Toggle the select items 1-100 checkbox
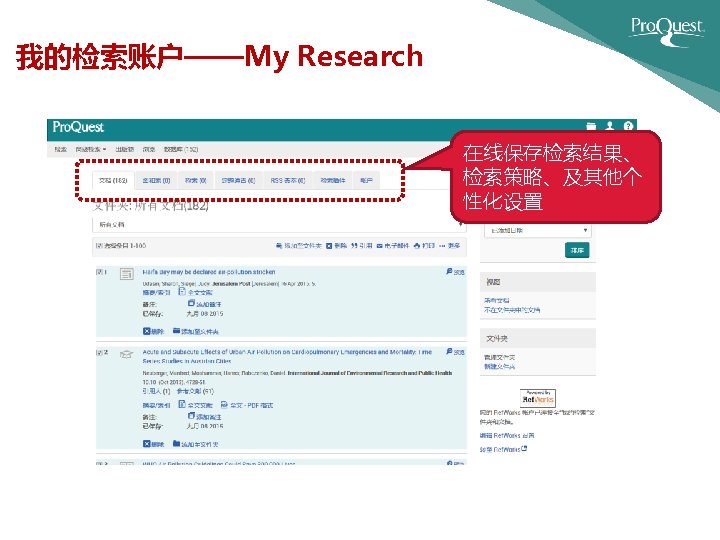The height and width of the screenshot is (540, 720). pos(99,246)
